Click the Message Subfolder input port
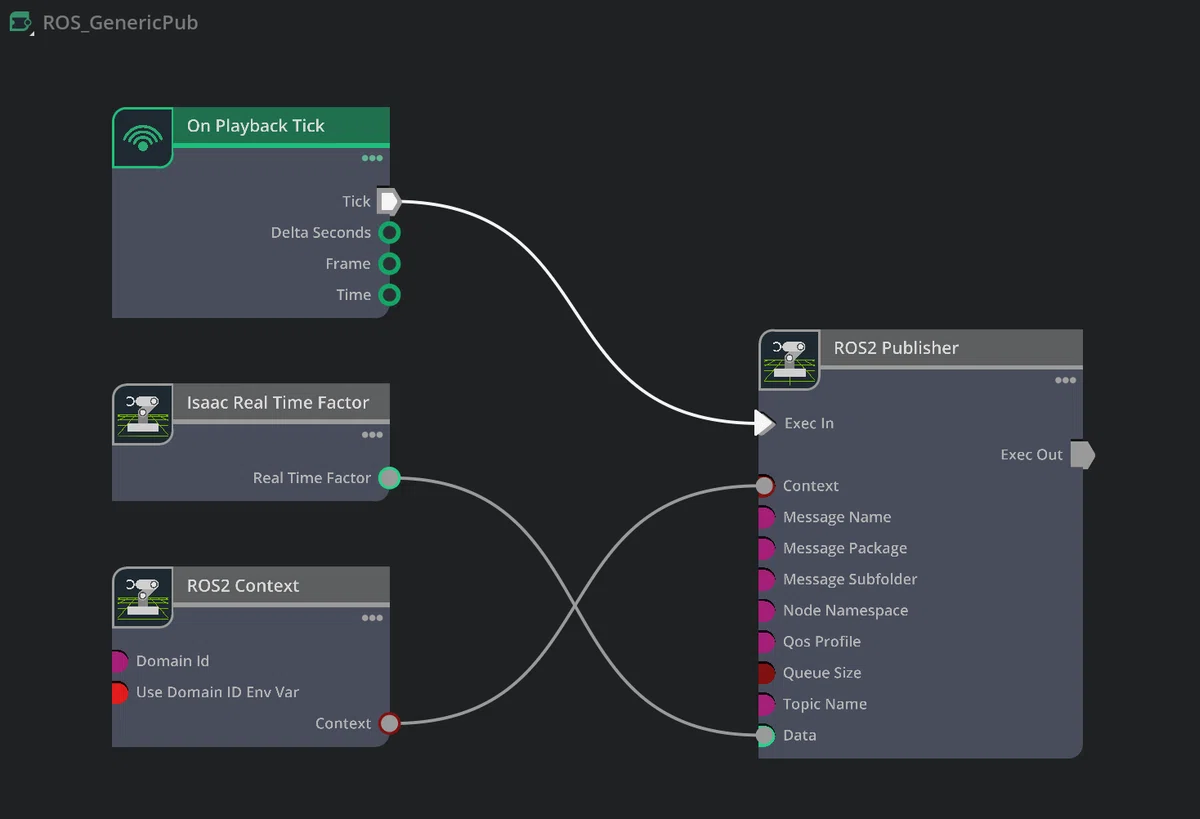This screenshot has width=1200, height=819. click(766, 579)
